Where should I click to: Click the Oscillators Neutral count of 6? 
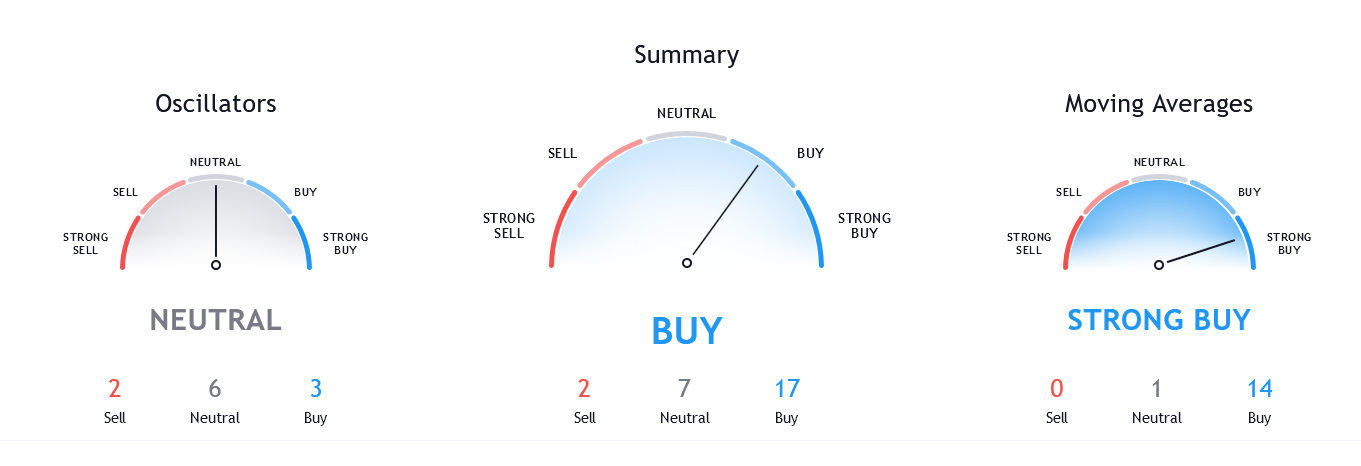[x=215, y=388]
